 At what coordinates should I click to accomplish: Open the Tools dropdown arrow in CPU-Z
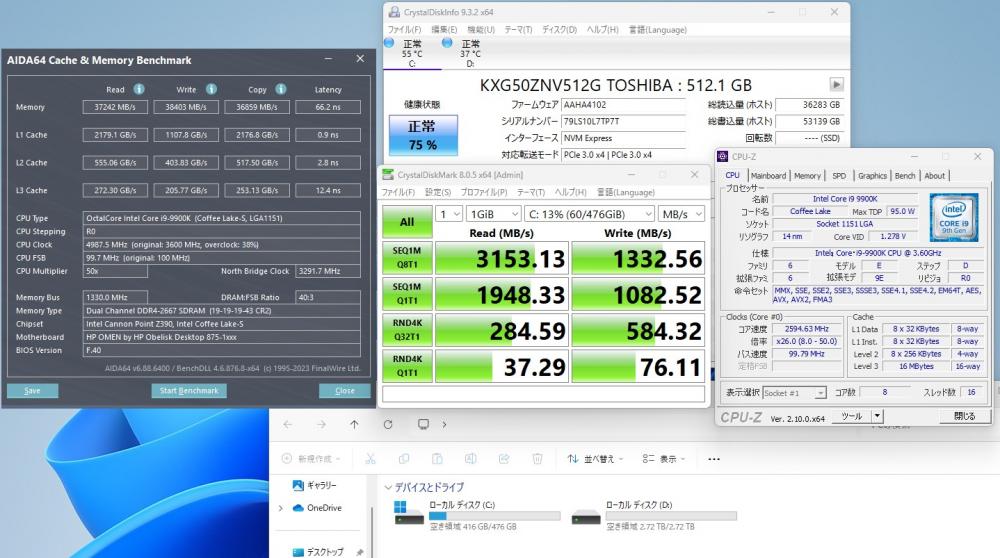point(878,416)
